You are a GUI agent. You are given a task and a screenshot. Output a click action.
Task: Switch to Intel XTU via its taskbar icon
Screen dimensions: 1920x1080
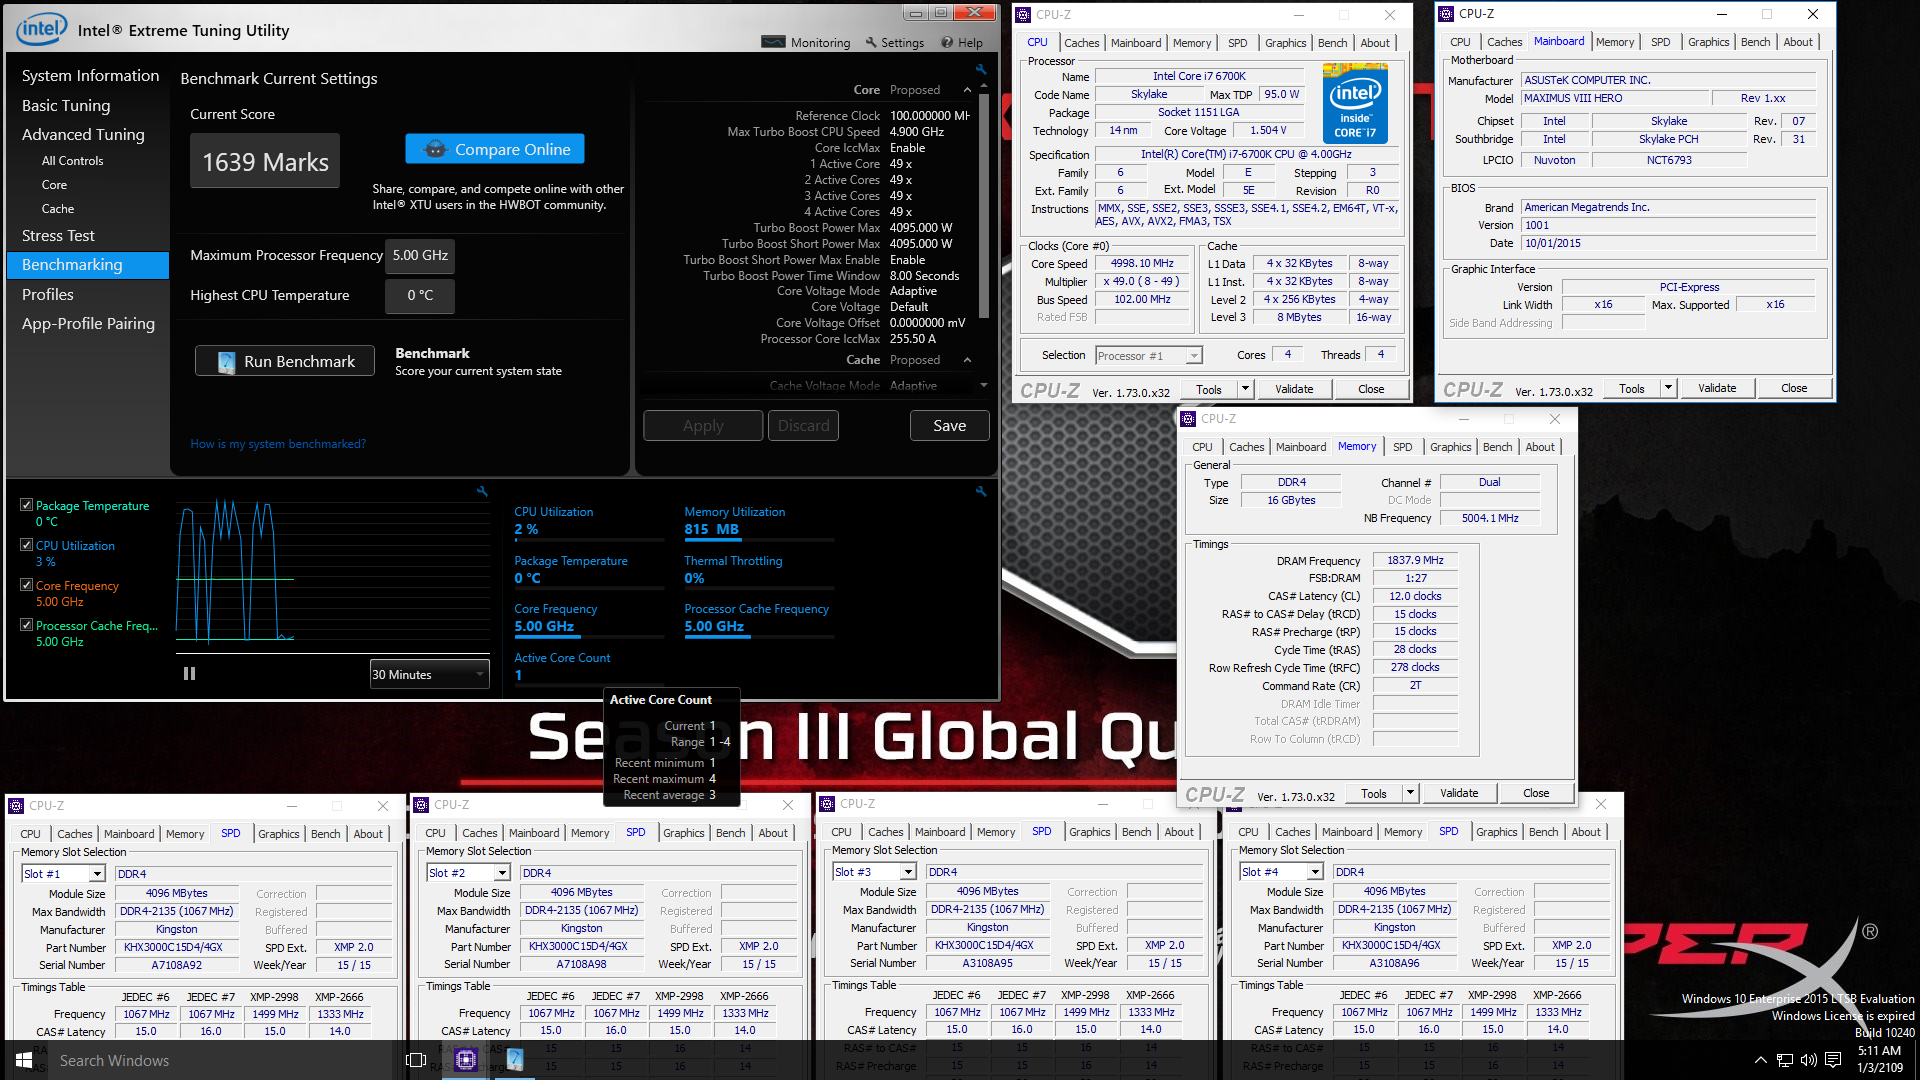point(515,1060)
